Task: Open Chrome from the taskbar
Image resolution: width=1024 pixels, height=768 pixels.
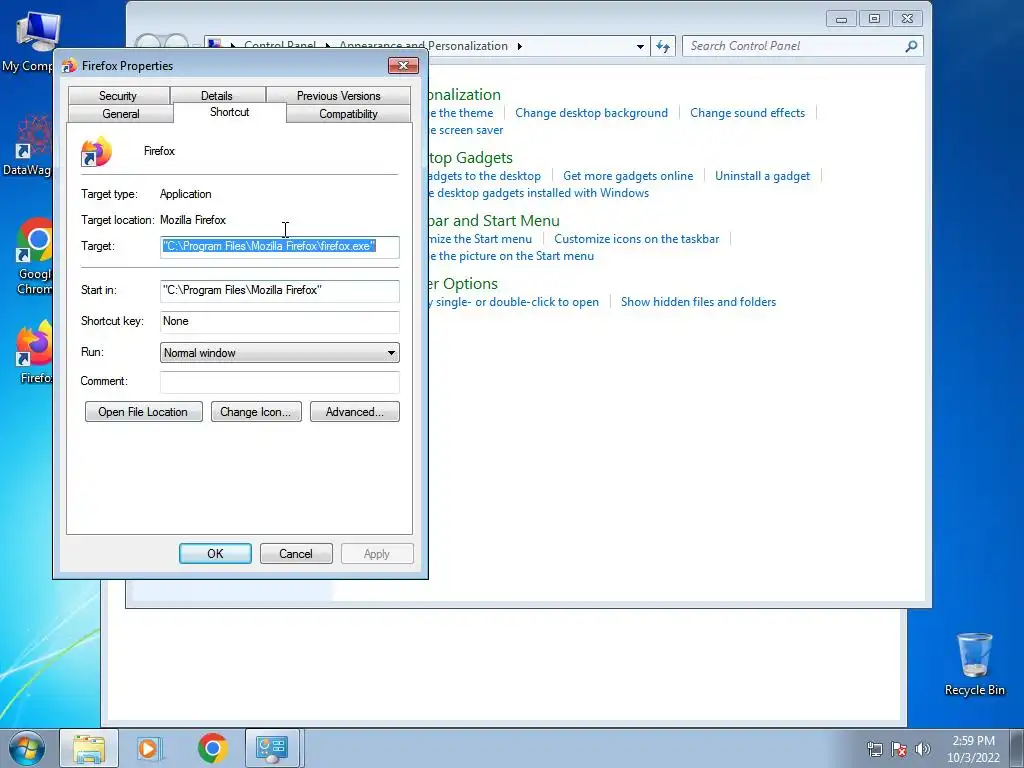Action: 212,748
